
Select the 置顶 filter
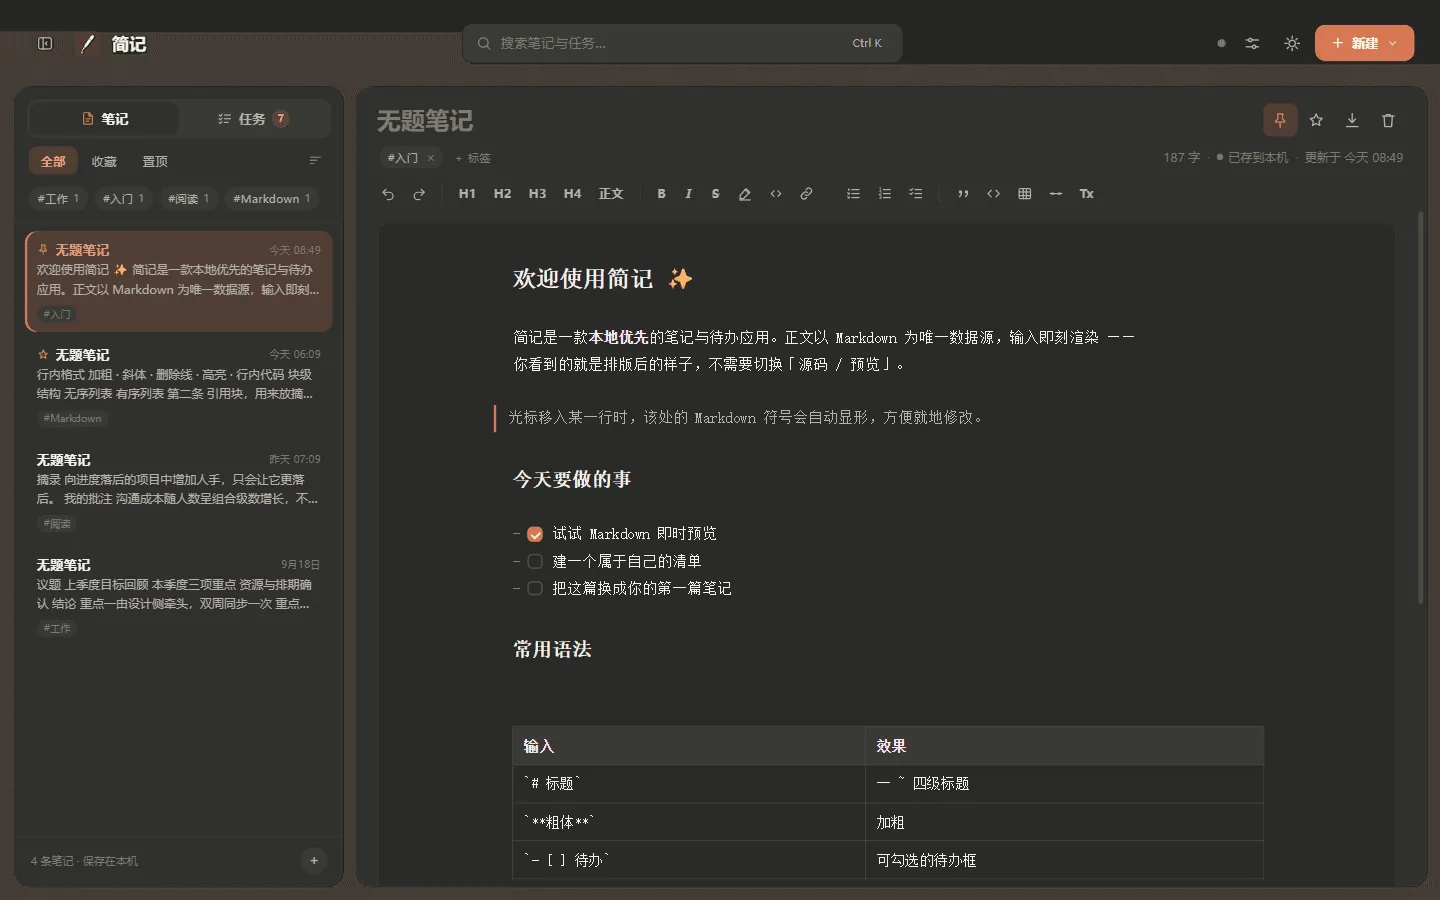pos(155,161)
